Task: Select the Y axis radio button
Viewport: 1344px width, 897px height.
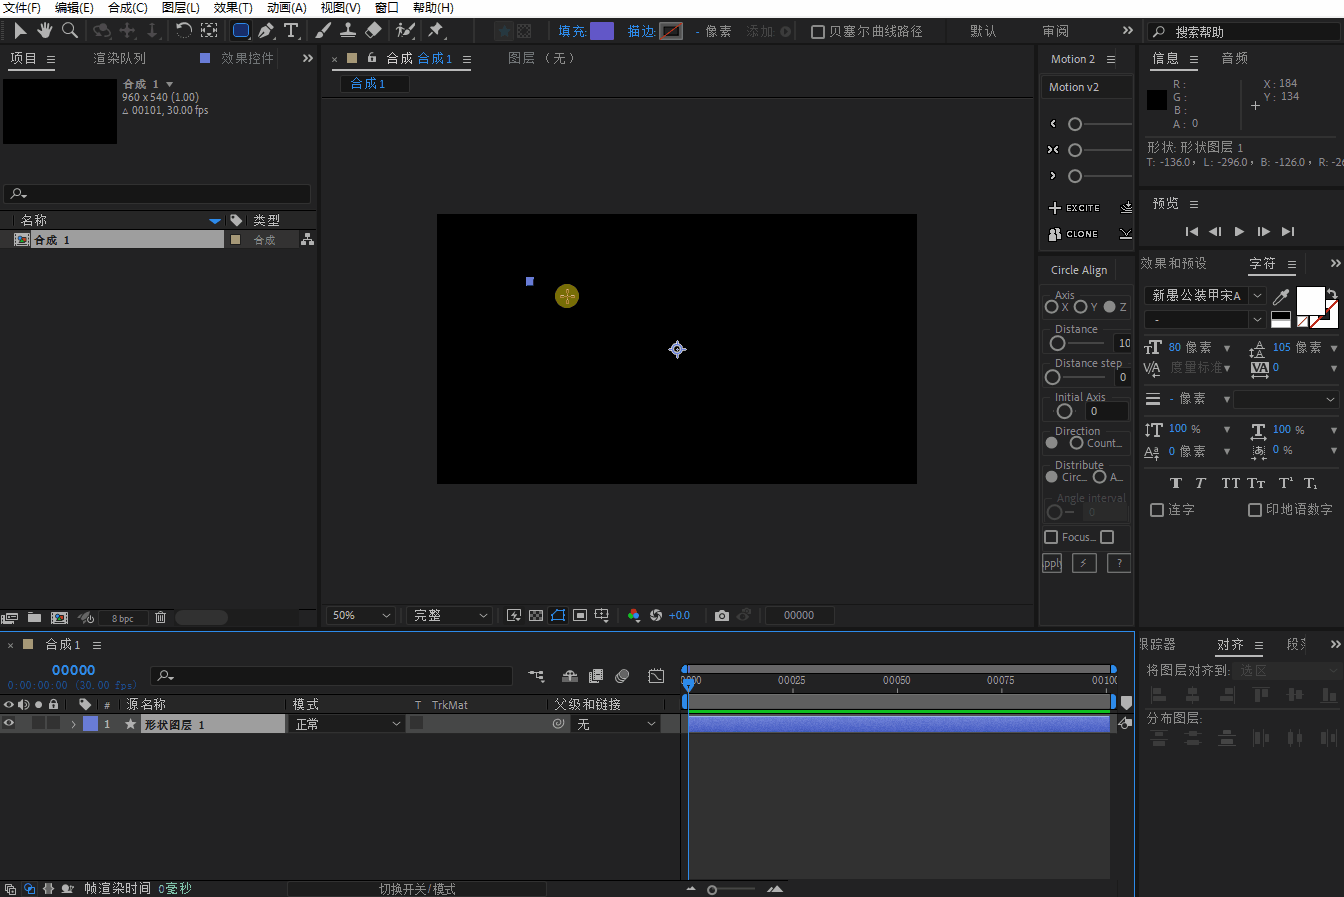Action: pyautogui.click(x=1080, y=307)
